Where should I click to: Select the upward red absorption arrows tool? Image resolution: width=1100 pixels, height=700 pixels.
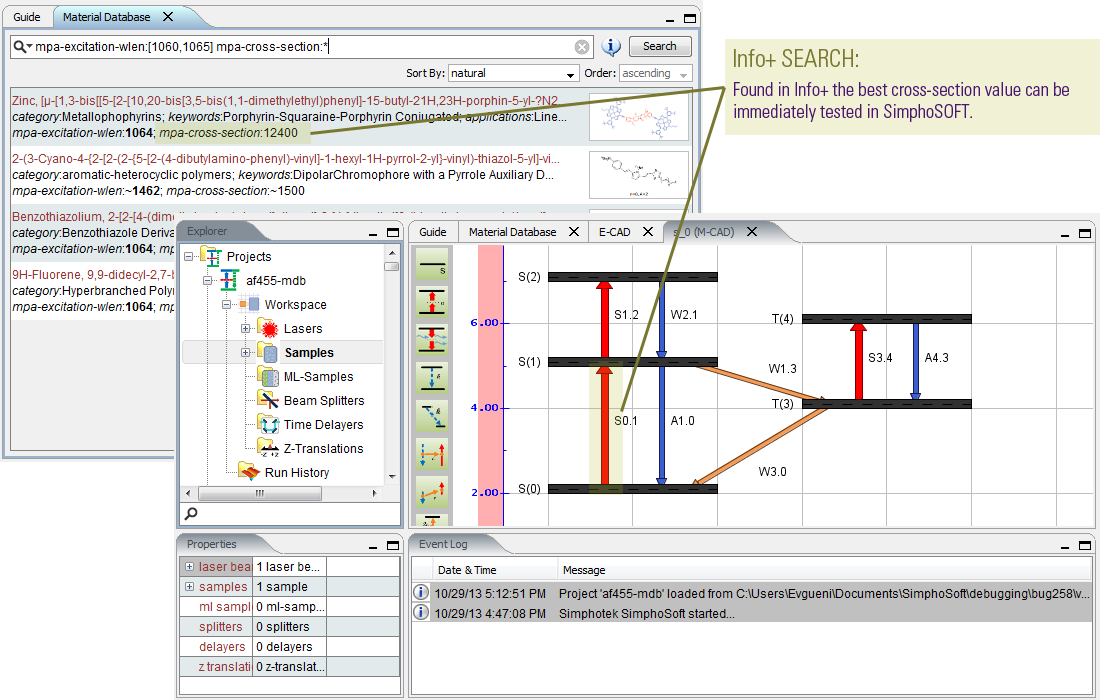(432, 302)
